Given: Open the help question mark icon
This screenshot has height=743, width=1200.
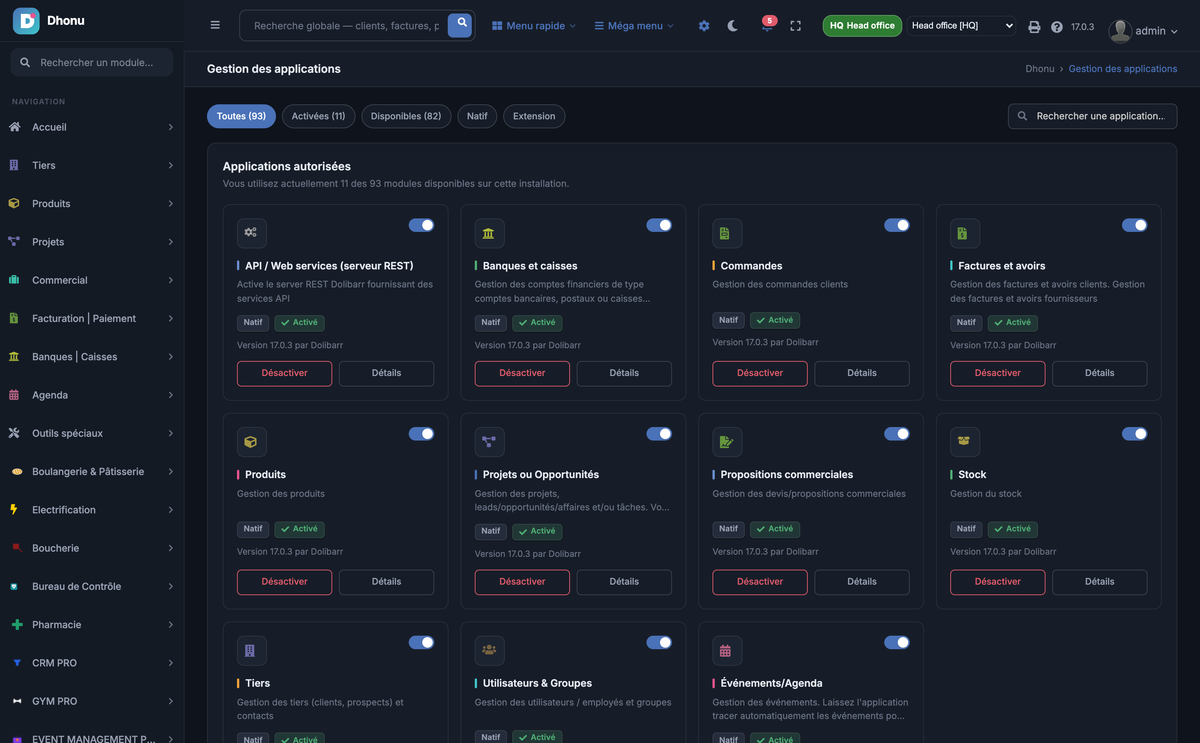Looking at the screenshot, I should [x=1057, y=27].
